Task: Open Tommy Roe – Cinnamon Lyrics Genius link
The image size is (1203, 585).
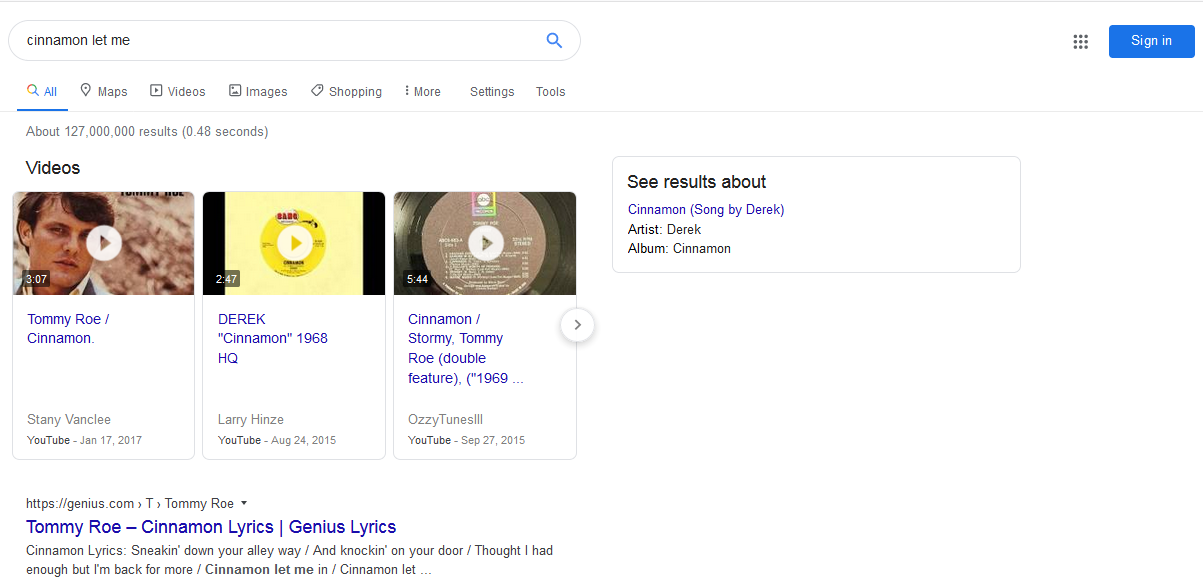Action: tap(211, 527)
